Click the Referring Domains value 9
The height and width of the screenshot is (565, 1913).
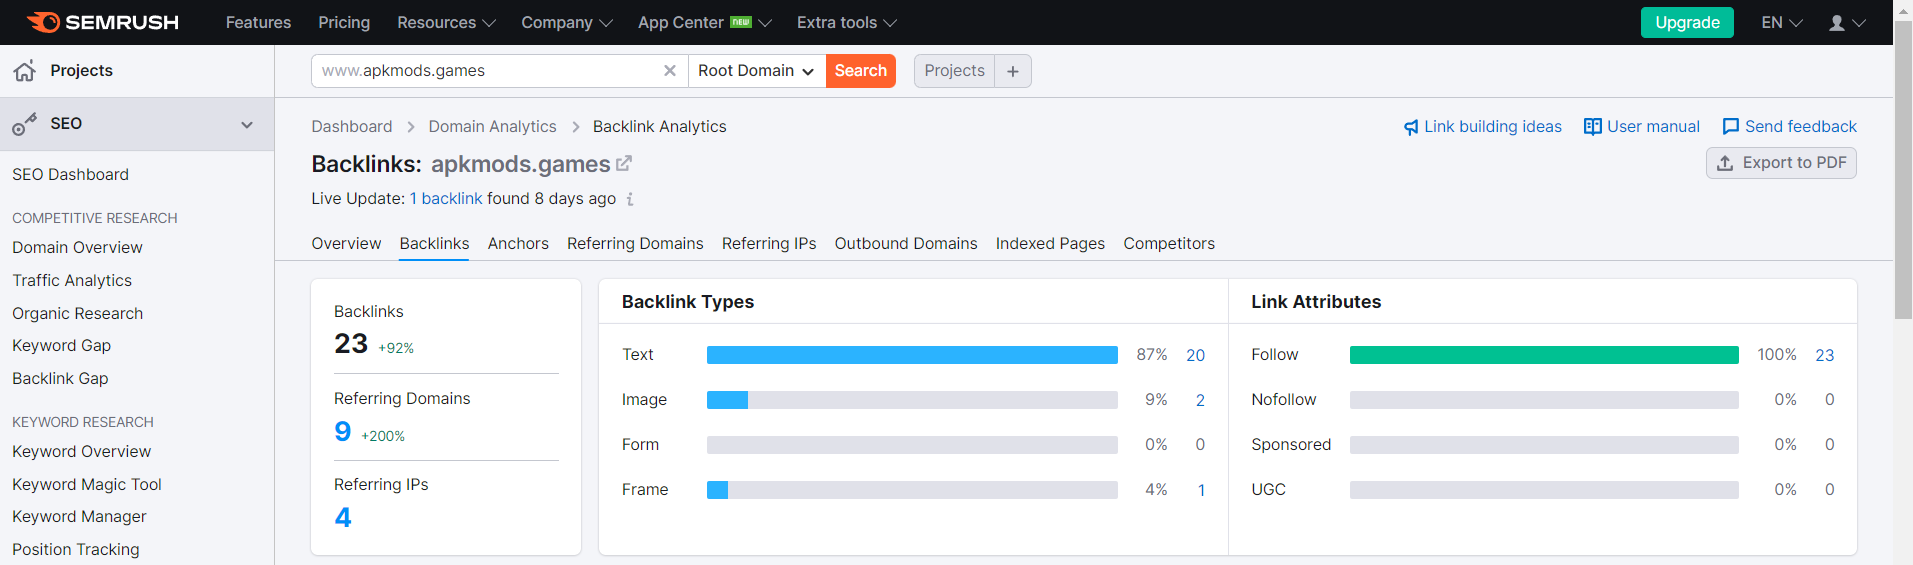tap(343, 431)
